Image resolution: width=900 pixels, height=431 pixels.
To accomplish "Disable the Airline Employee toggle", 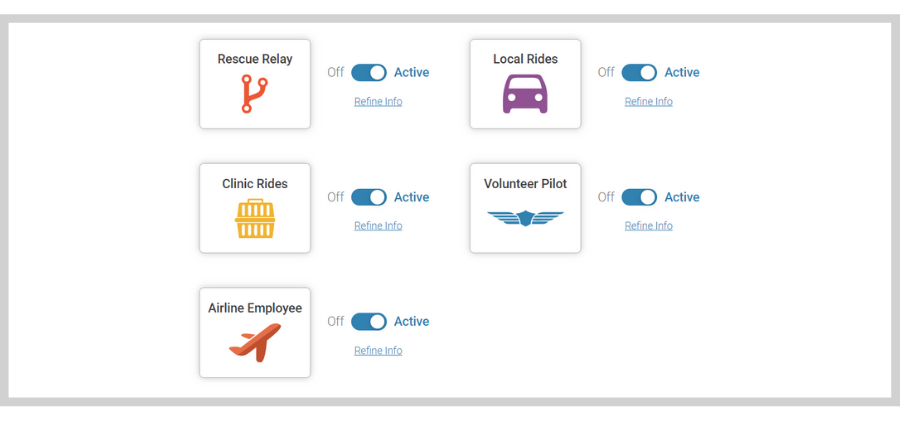I will [368, 321].
